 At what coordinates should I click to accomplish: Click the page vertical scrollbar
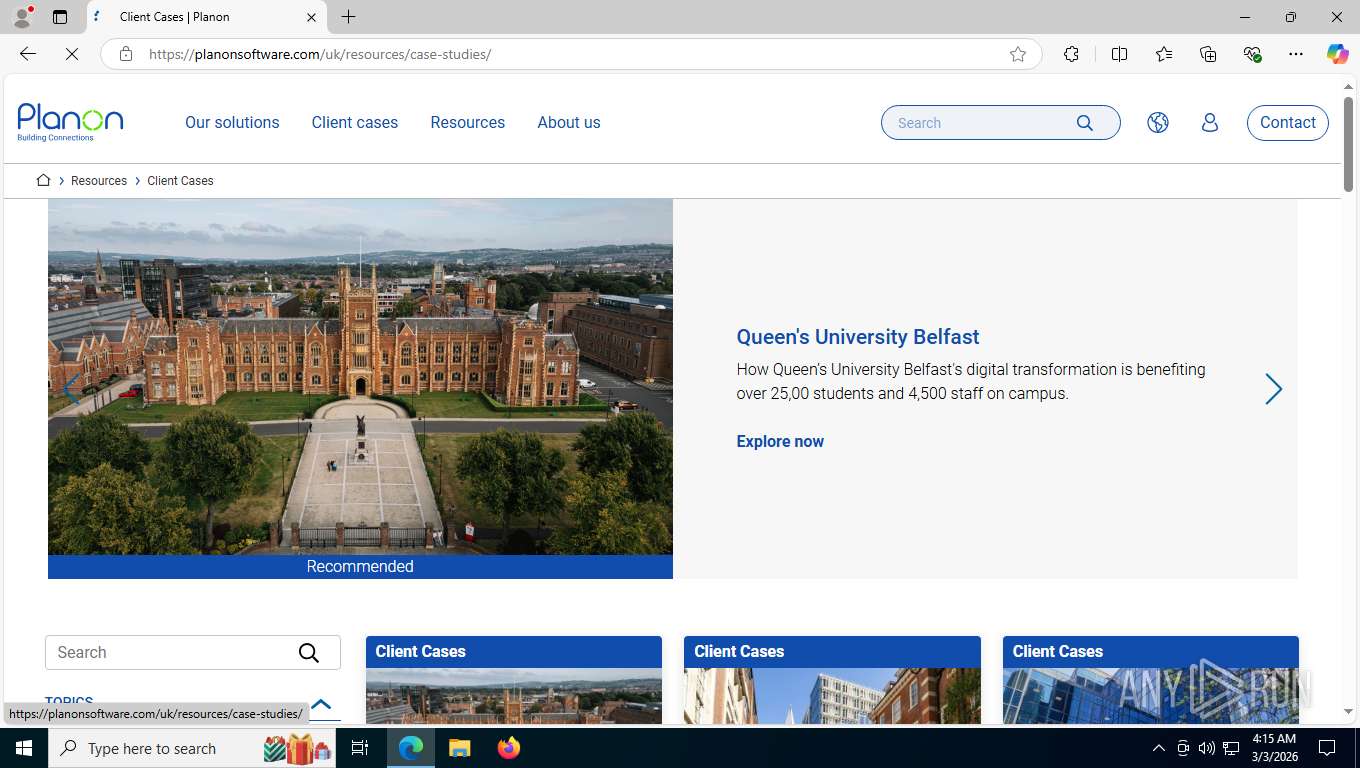[x=1348, y=144]
